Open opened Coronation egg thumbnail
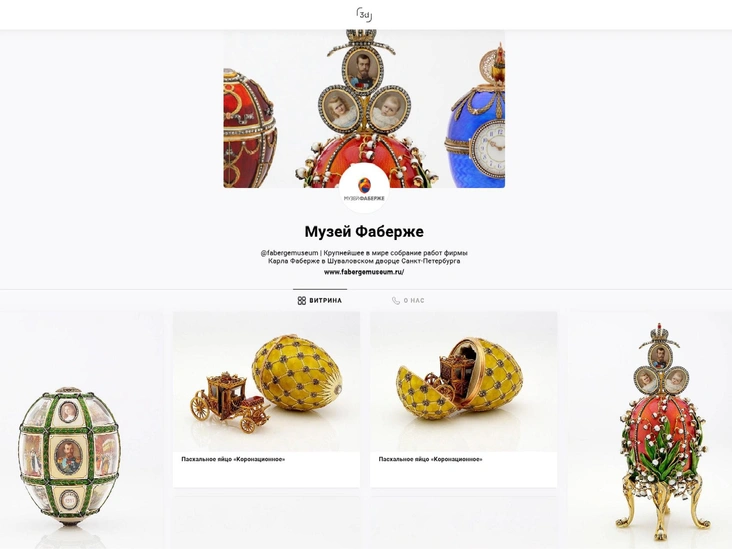This screenshot has width=732, height=549. (464, 382)
